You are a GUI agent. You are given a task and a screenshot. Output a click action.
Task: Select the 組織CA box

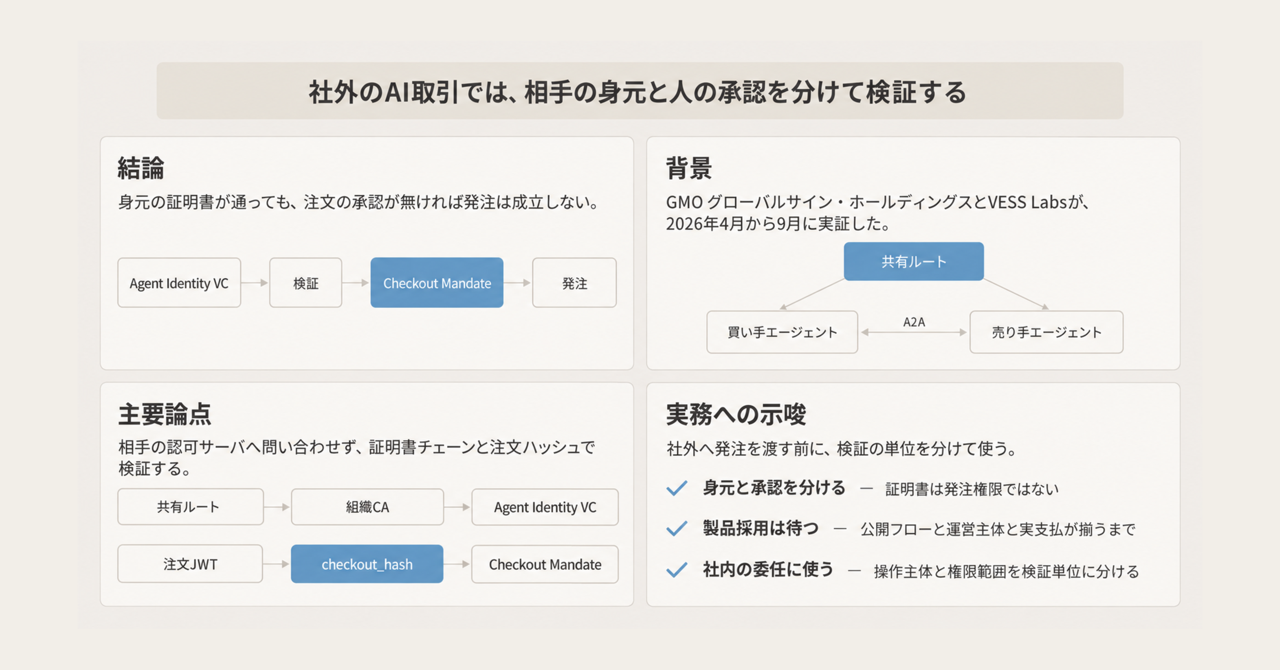[x=367, y=507]
